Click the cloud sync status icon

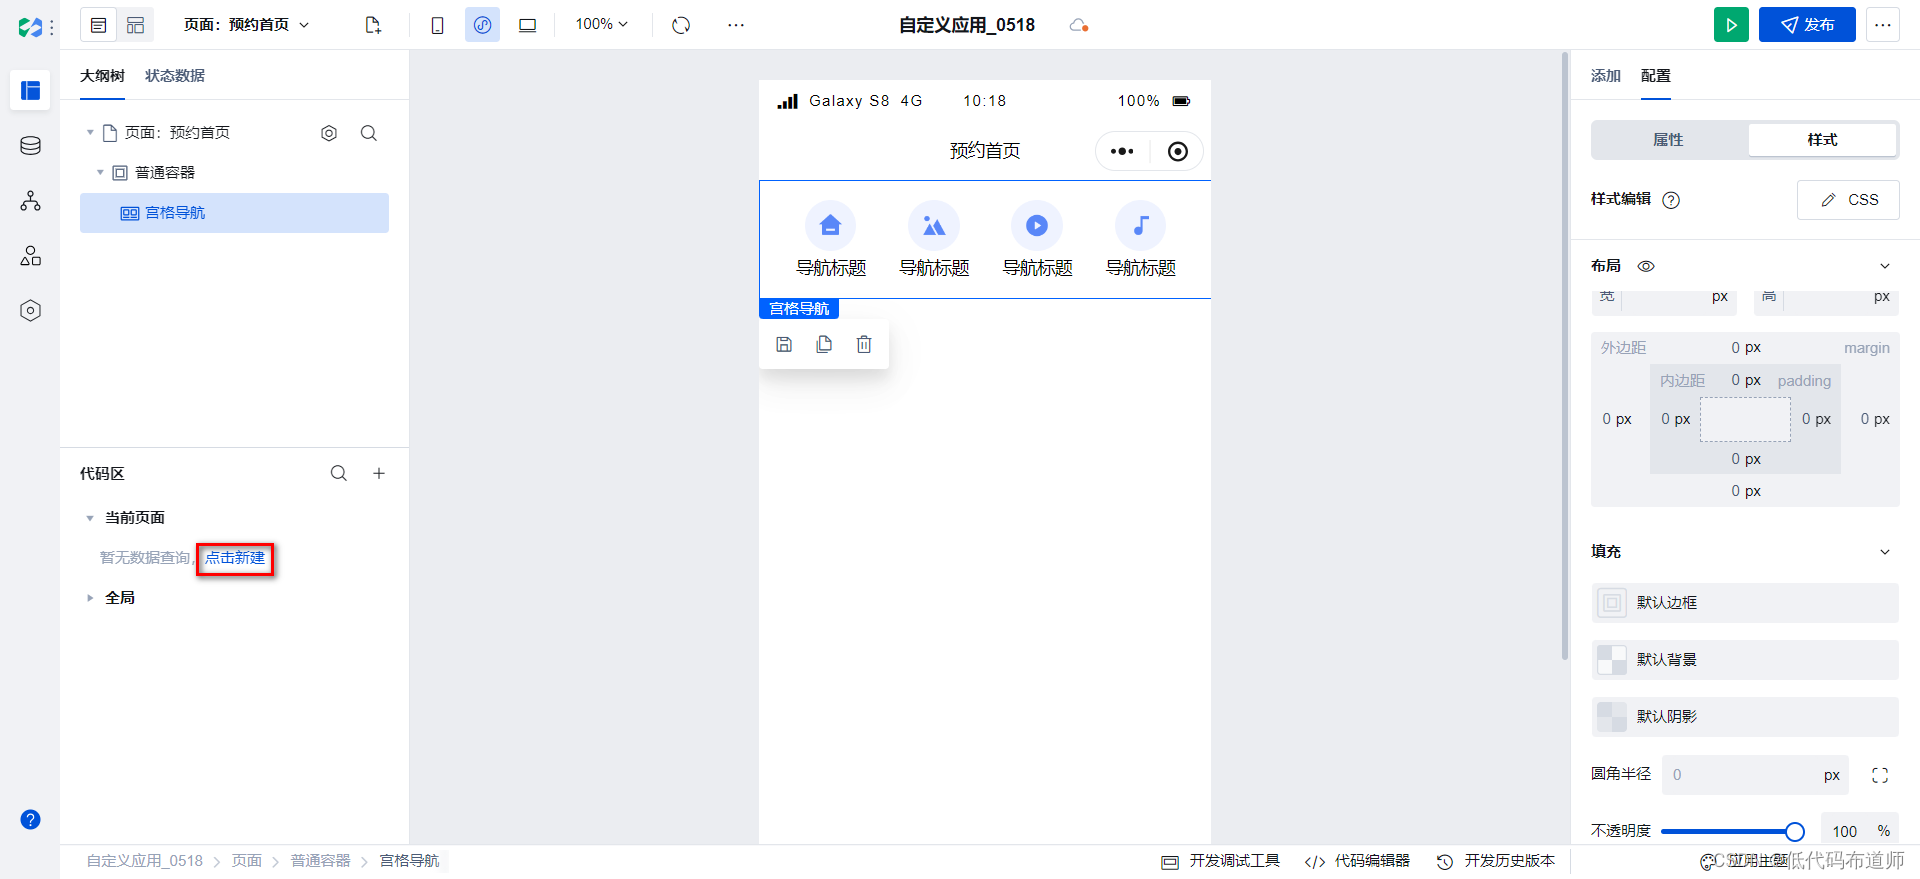coord(1078,25)
